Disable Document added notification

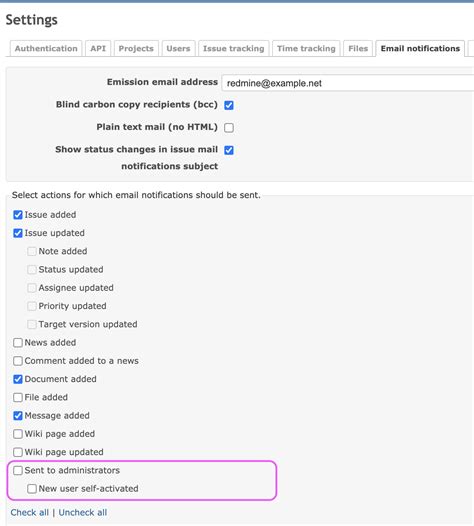click(18, 379)
